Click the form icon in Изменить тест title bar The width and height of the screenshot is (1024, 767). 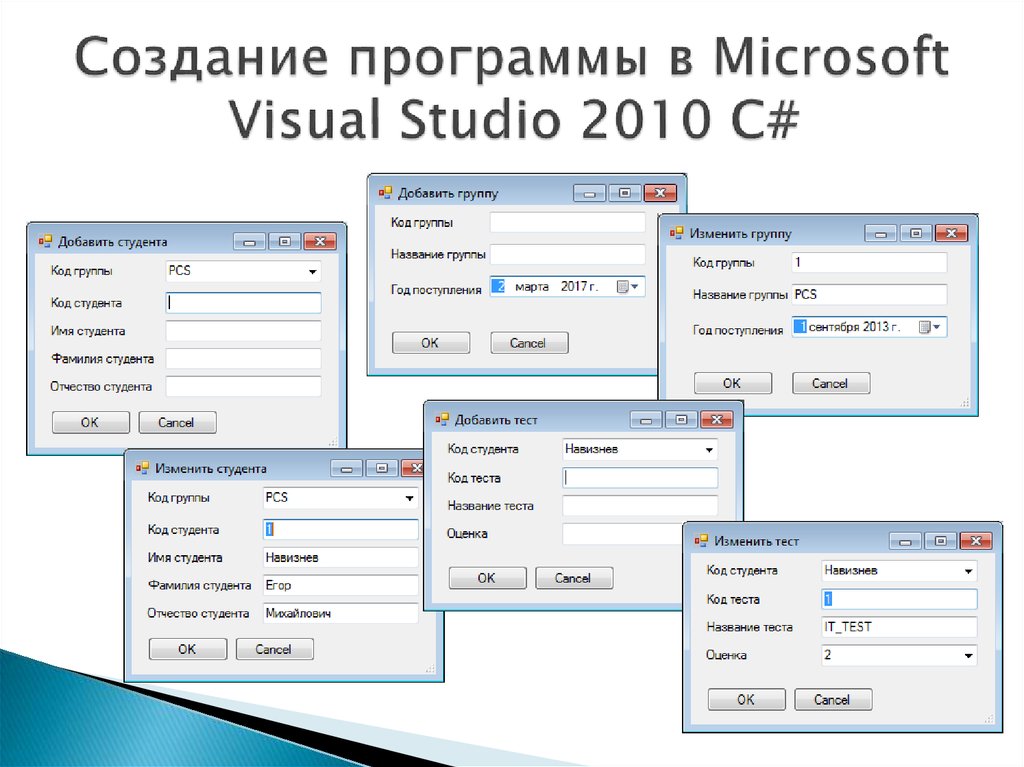[701, 541]
